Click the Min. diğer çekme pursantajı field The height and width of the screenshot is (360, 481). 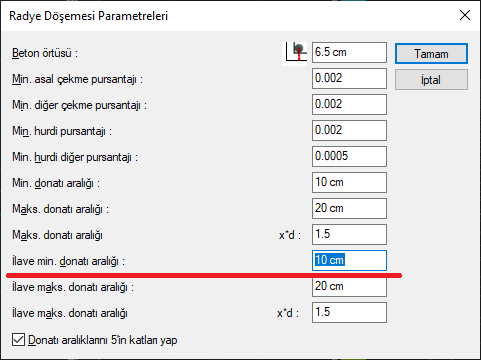point(349,104)
